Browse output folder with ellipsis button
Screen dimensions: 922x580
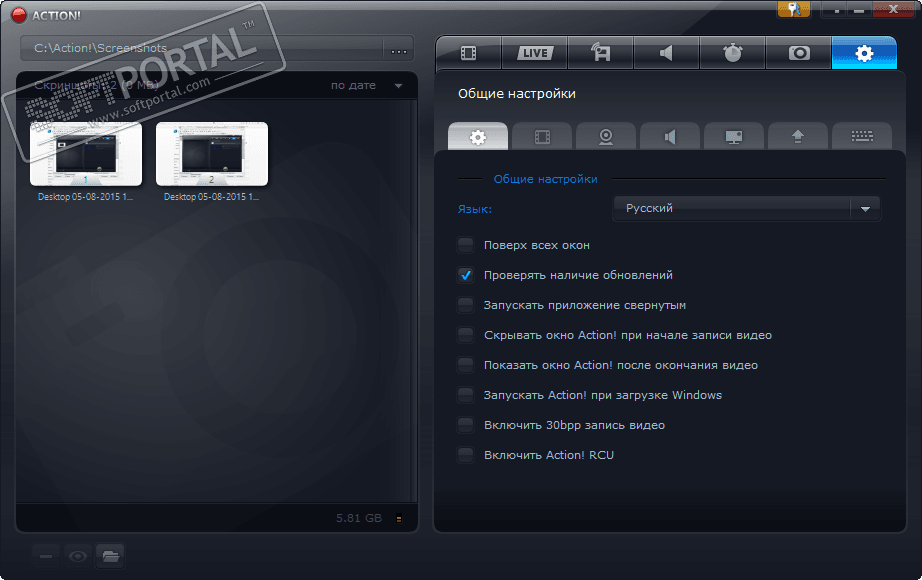tap(399, 51)
